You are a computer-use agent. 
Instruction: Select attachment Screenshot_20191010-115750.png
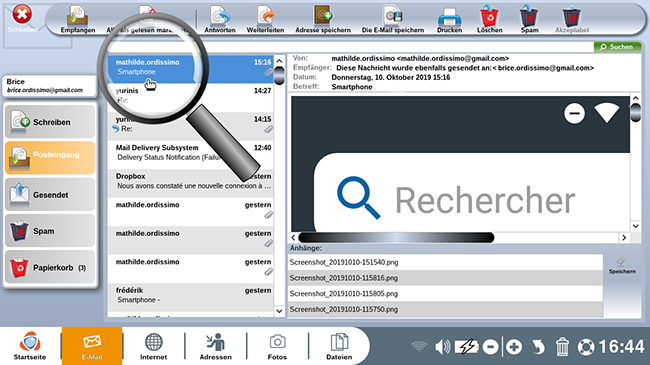[445, 309]
